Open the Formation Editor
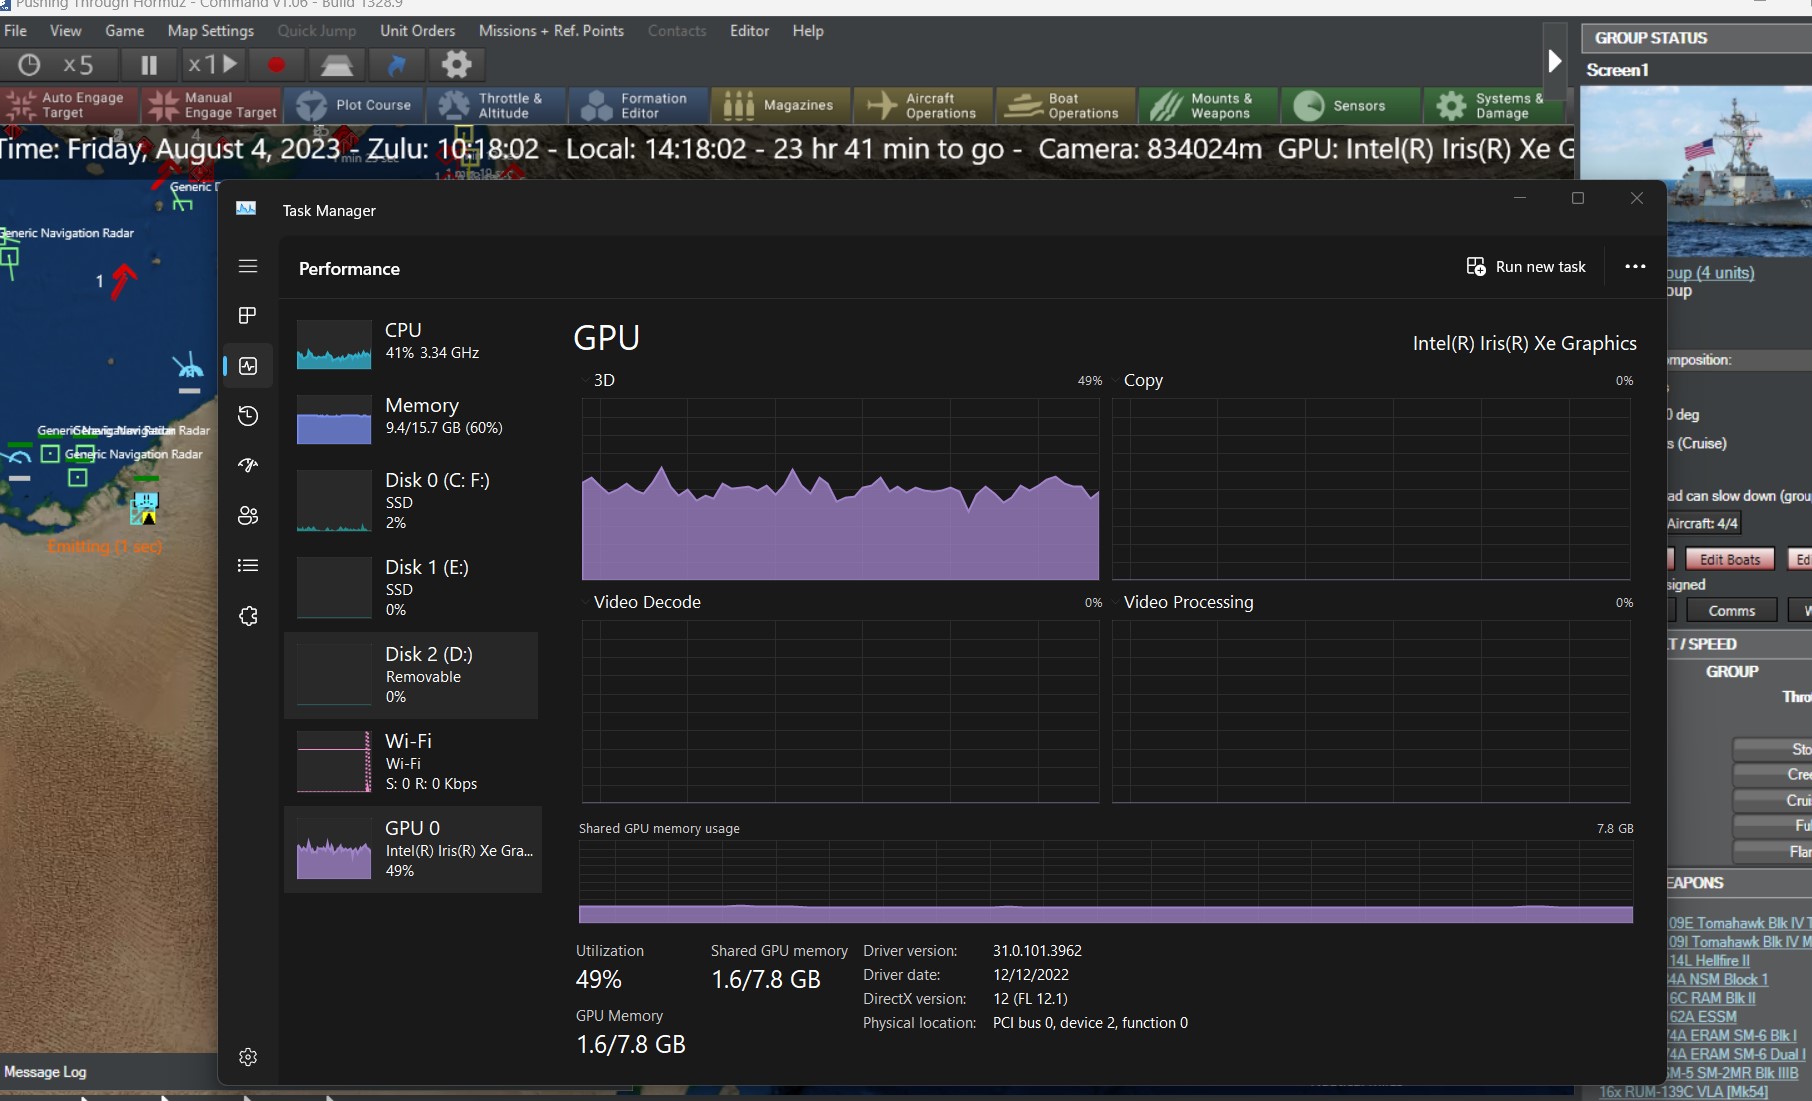Image resolution: width=1812 pixels, height=1101 pixels. pyautogui.click(x=638, y=105)
